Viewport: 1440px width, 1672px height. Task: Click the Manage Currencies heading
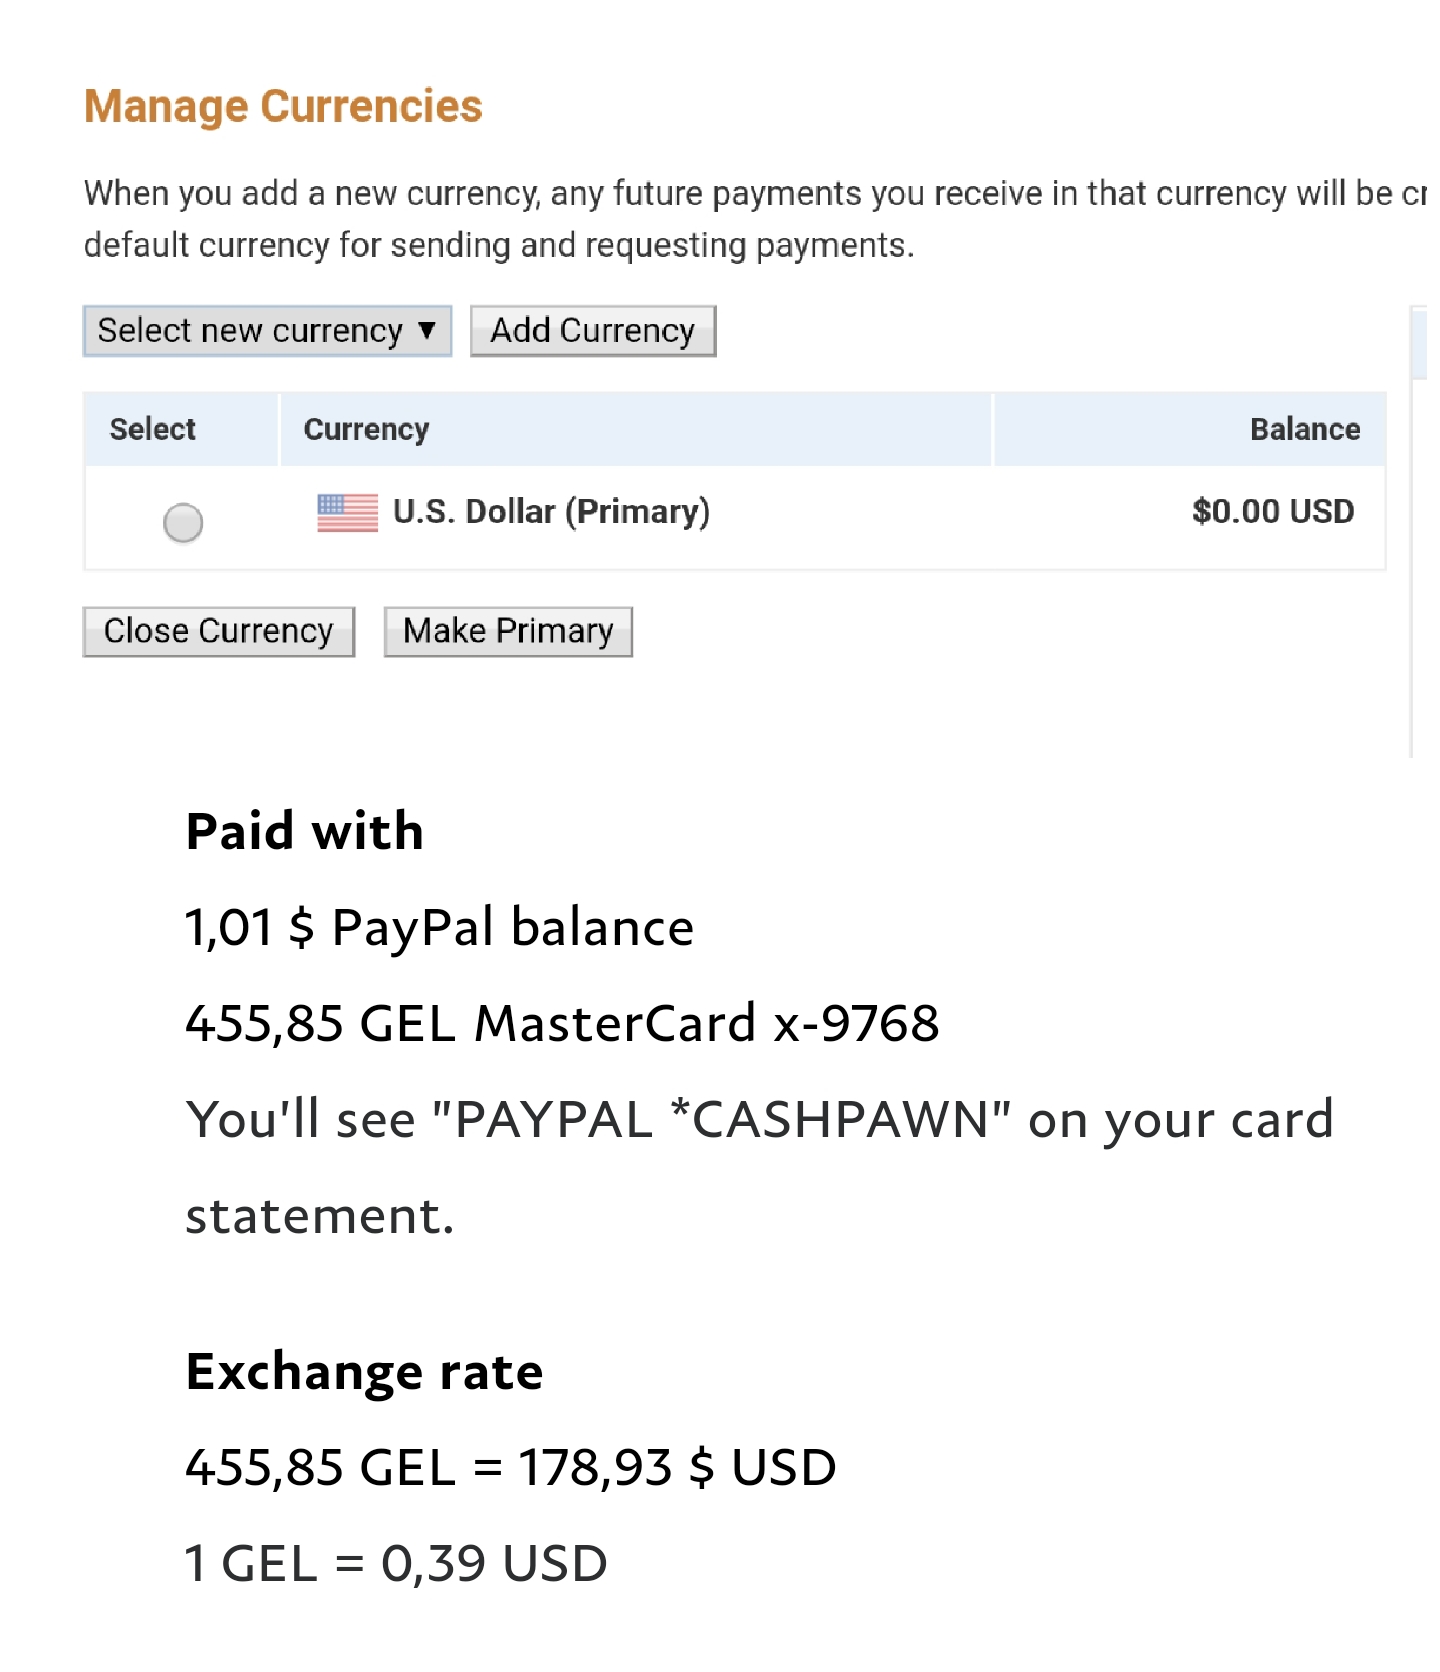coord(283,107)
